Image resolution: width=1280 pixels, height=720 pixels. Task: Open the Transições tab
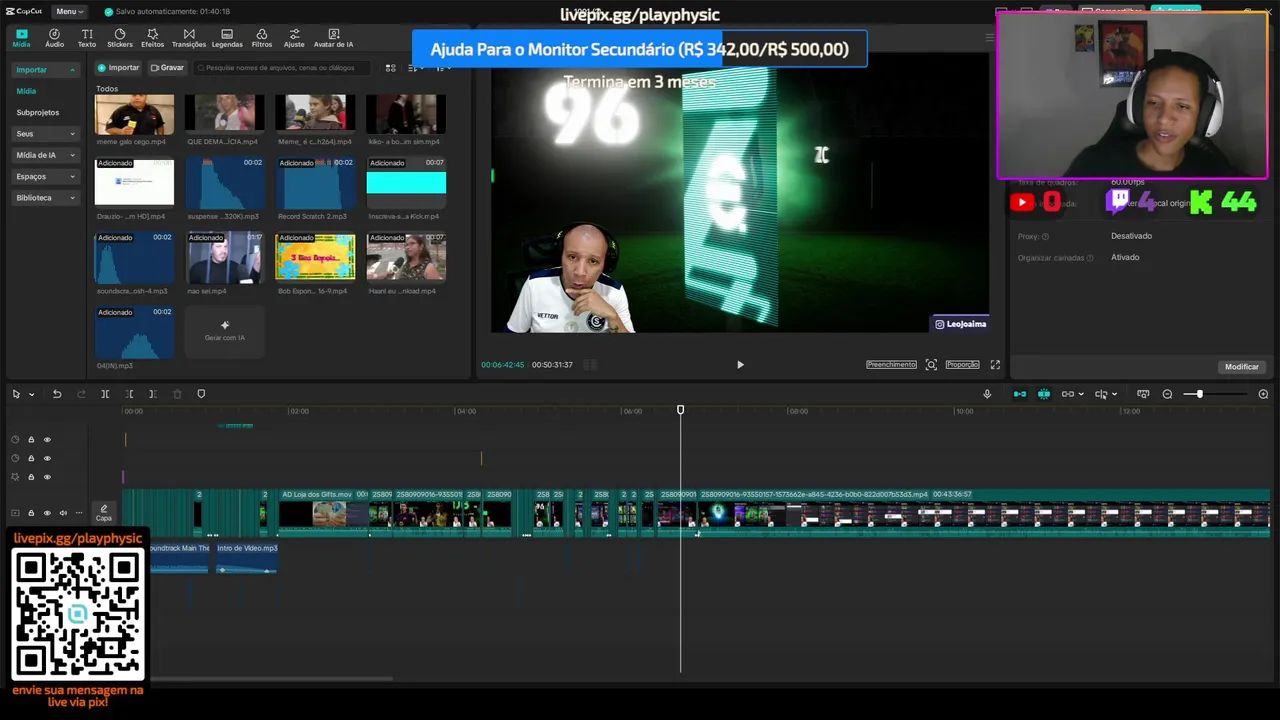[189, 38]
